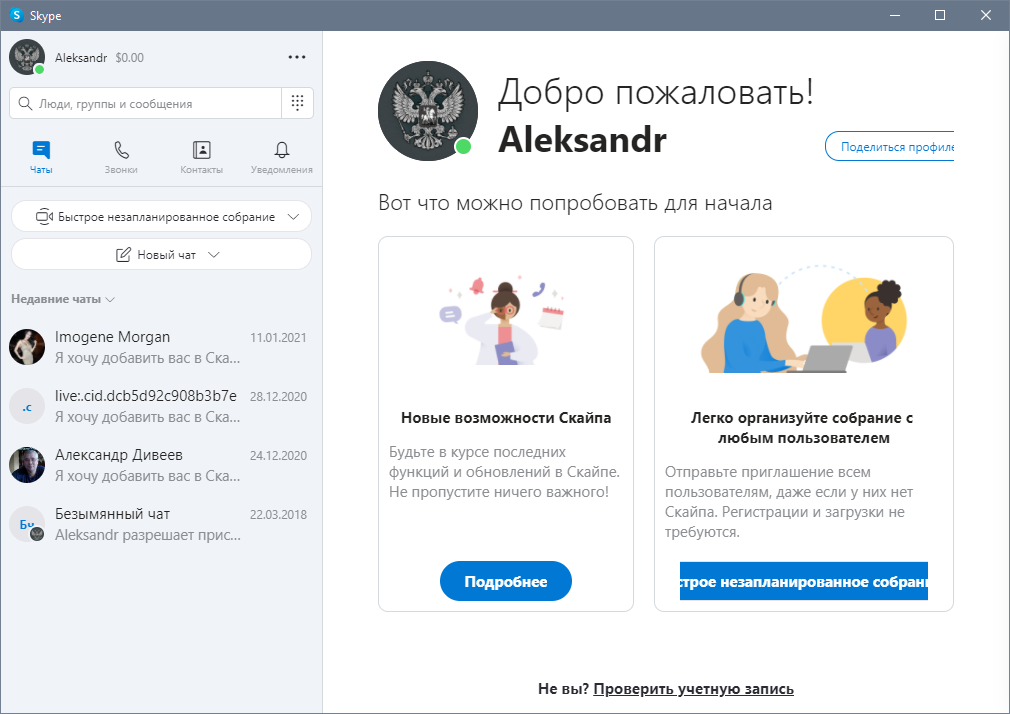Image resolution: width=1010 pixels, height=714 pixels.
Task: Open the Контакты tab
Action: [x=202, y=158]
